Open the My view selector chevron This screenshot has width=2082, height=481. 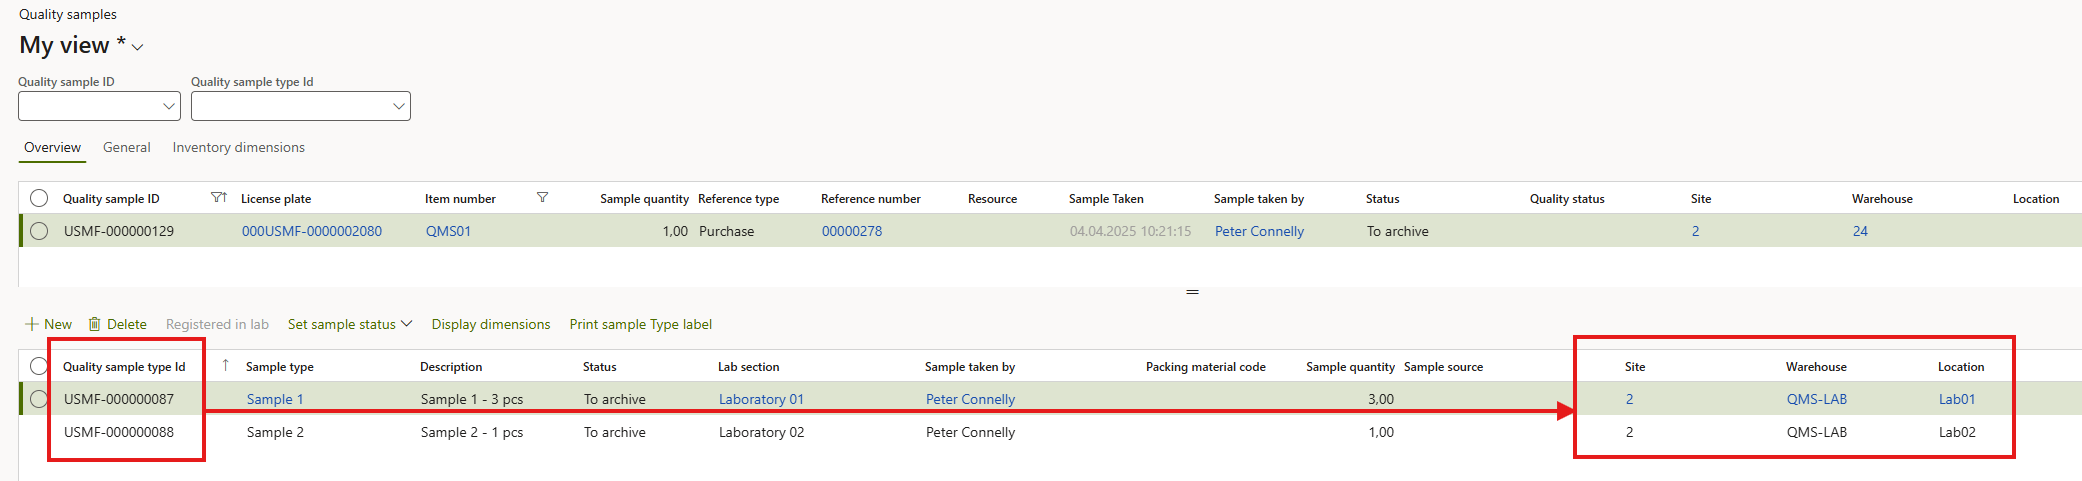click(x=138, y=47)
